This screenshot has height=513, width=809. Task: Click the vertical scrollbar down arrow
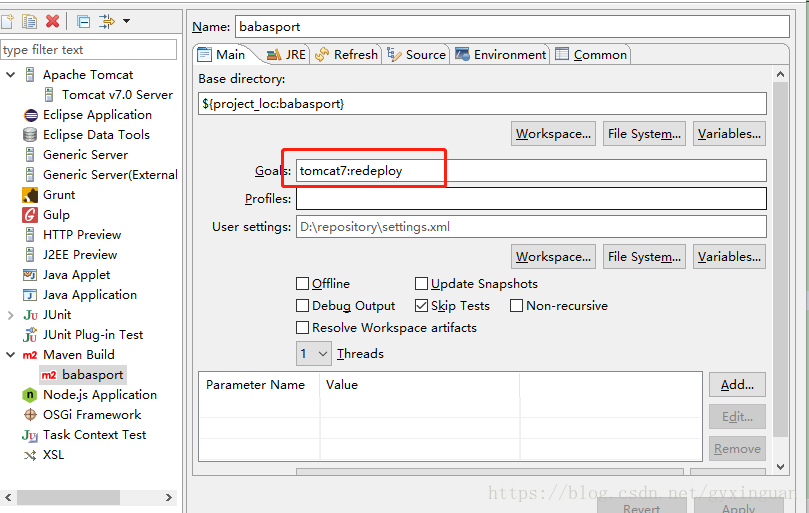pyautogui.click(x=780, y=467)
